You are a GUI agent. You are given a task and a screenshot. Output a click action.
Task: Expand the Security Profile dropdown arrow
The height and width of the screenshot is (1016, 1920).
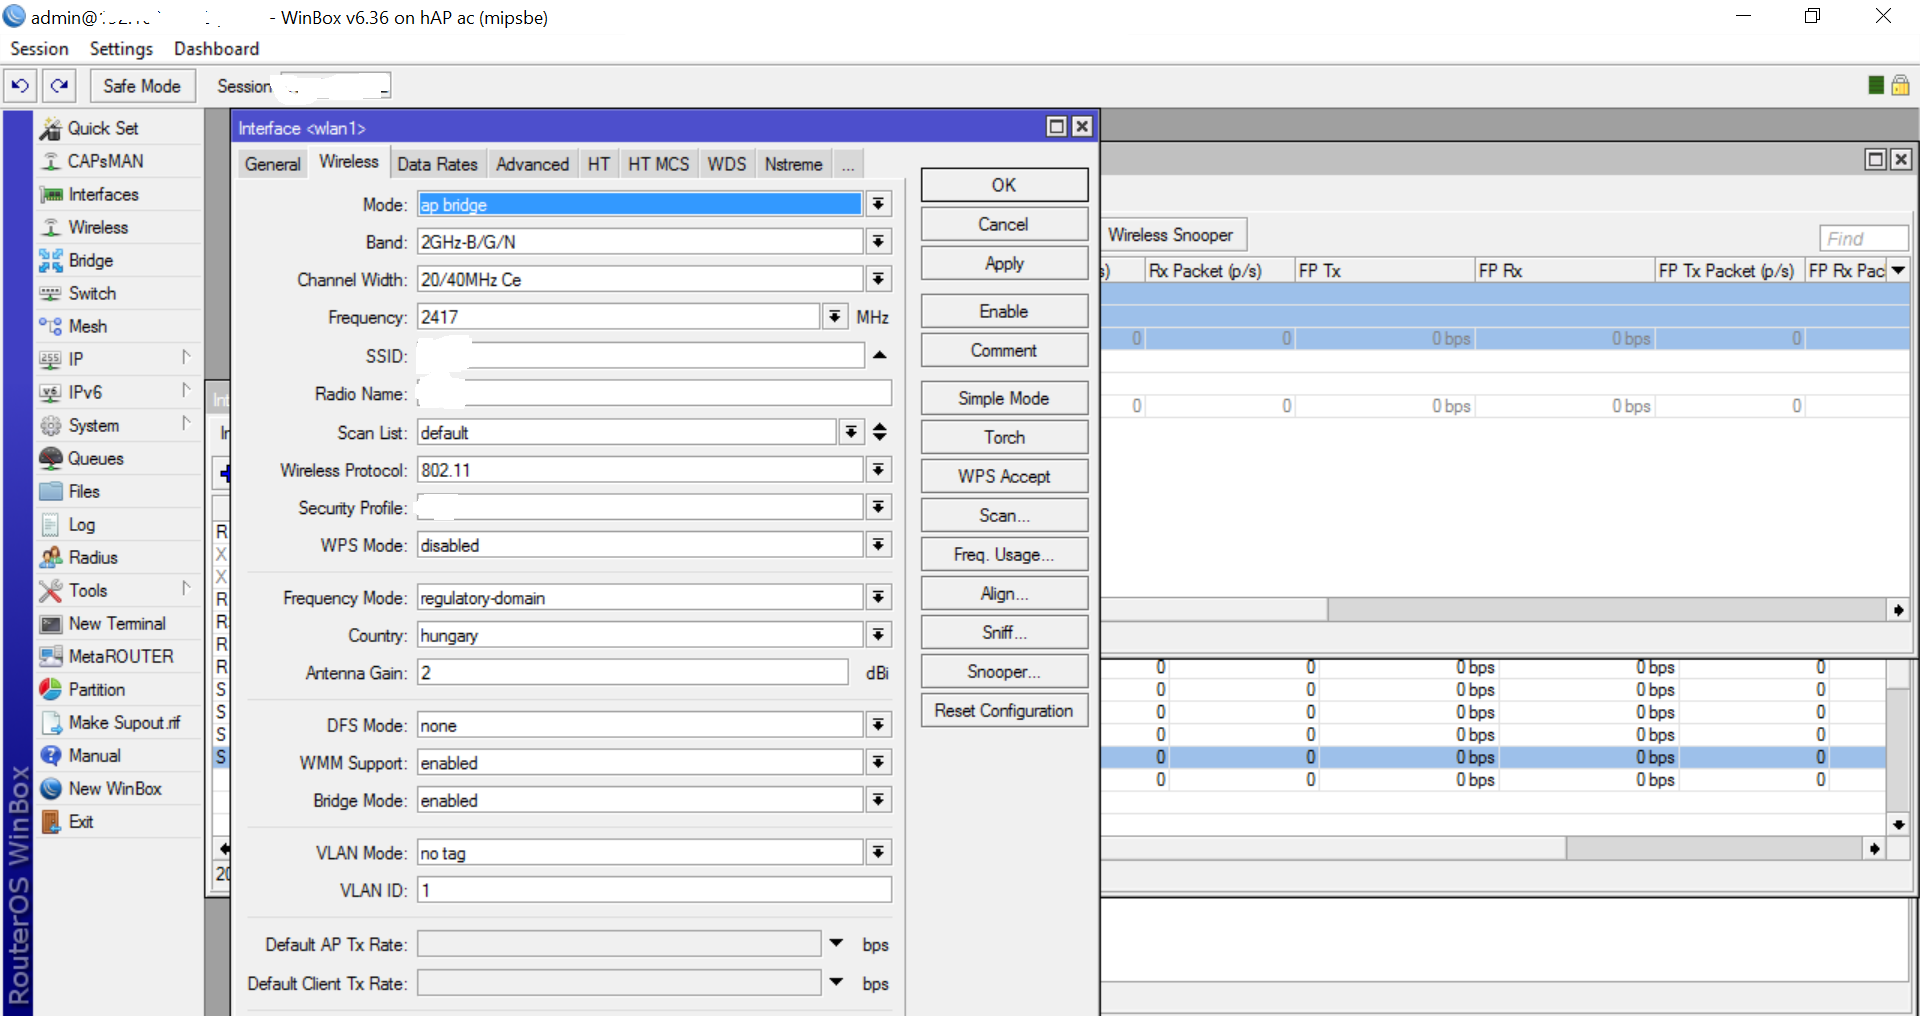coord(878,507)
